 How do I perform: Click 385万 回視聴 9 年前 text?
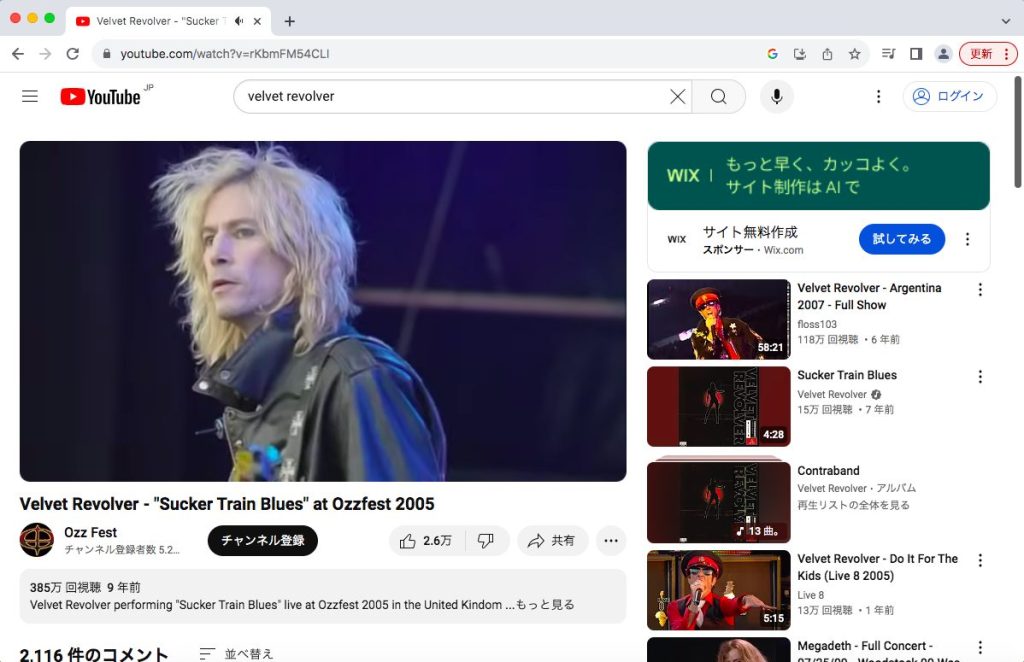tap(85, 588)
